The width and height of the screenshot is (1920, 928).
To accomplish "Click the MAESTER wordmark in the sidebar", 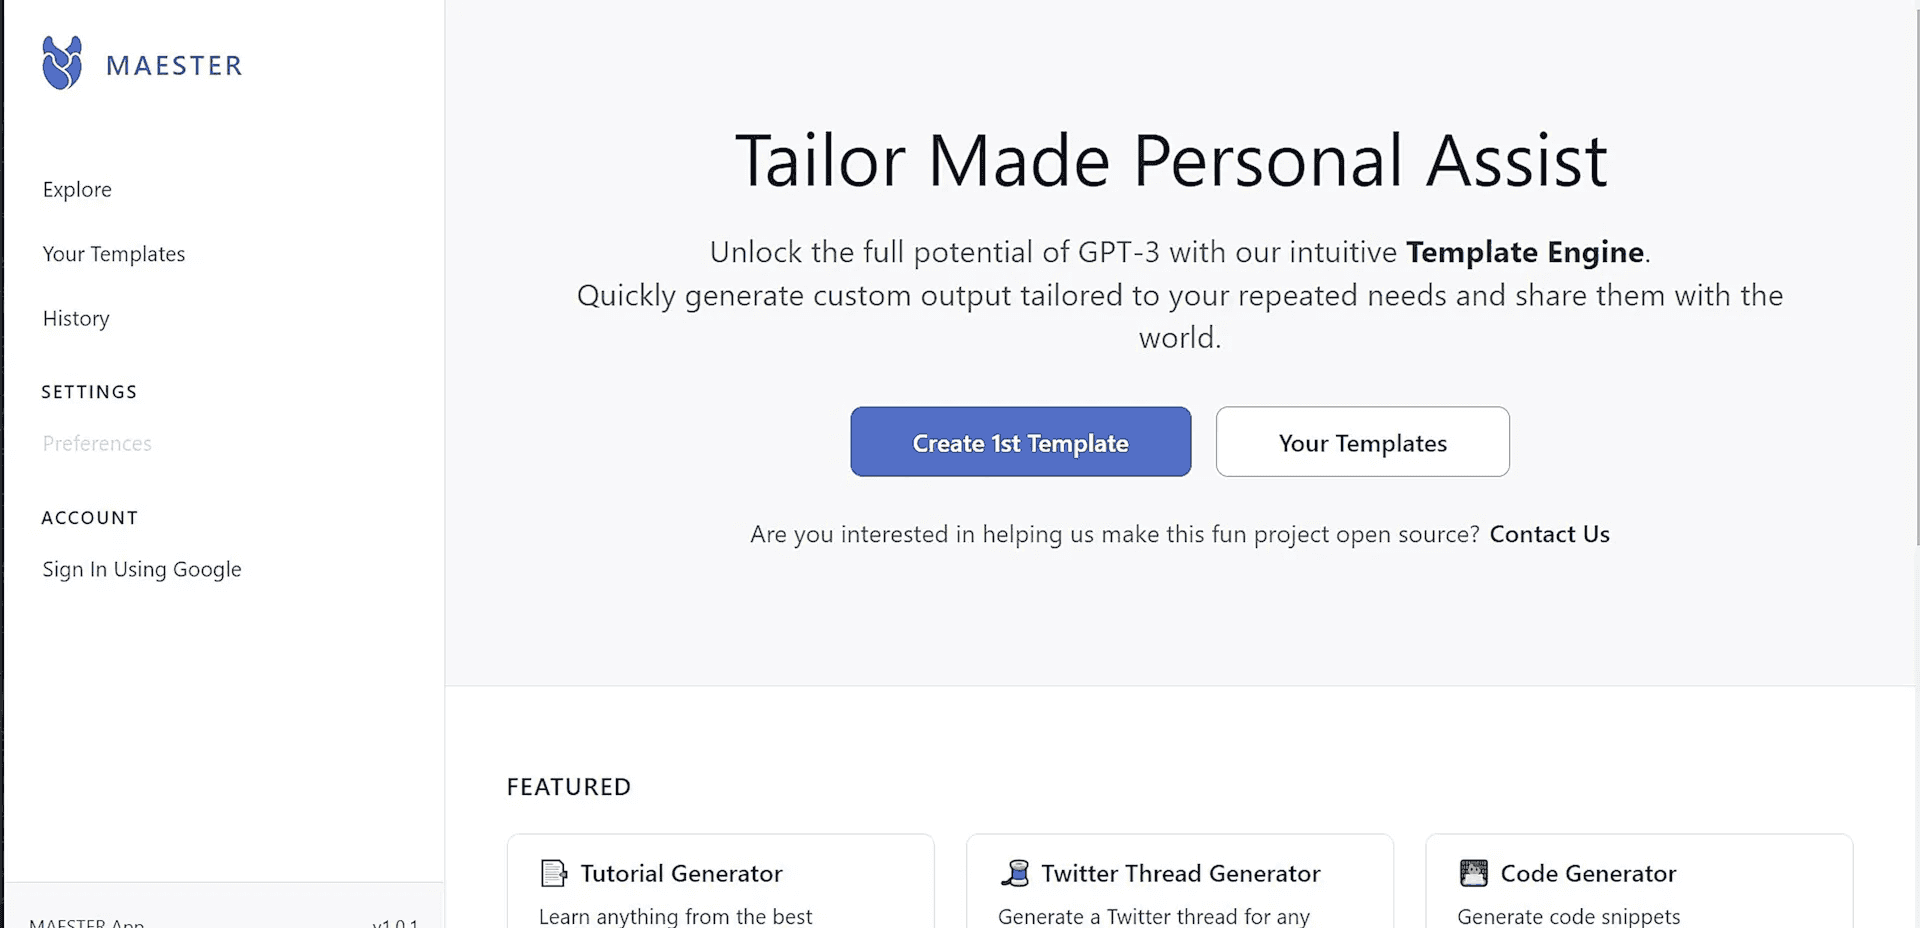I will coord(174,66).
